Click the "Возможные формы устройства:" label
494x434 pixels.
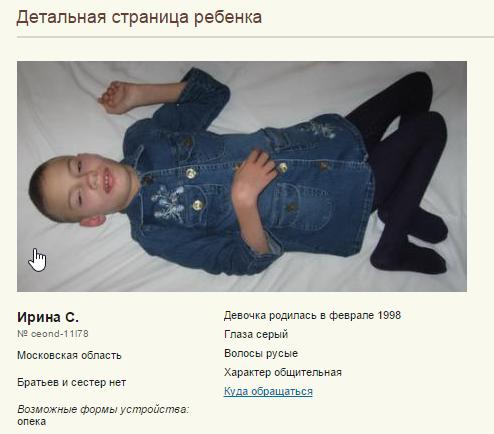[103, 409]
